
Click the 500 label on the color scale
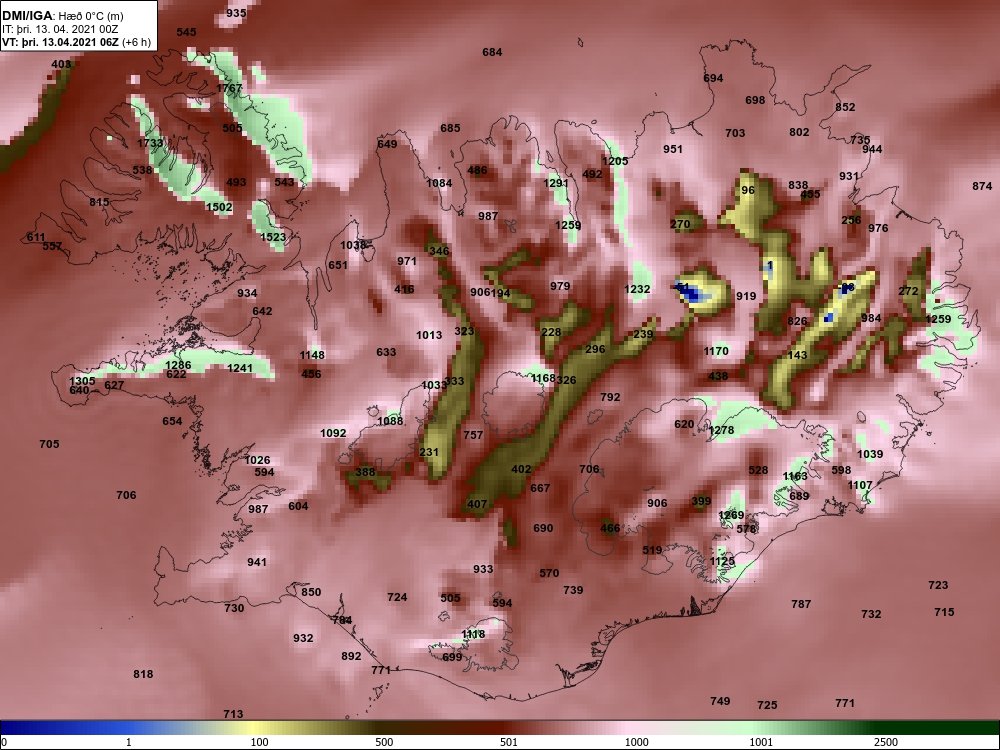[384, 742]
